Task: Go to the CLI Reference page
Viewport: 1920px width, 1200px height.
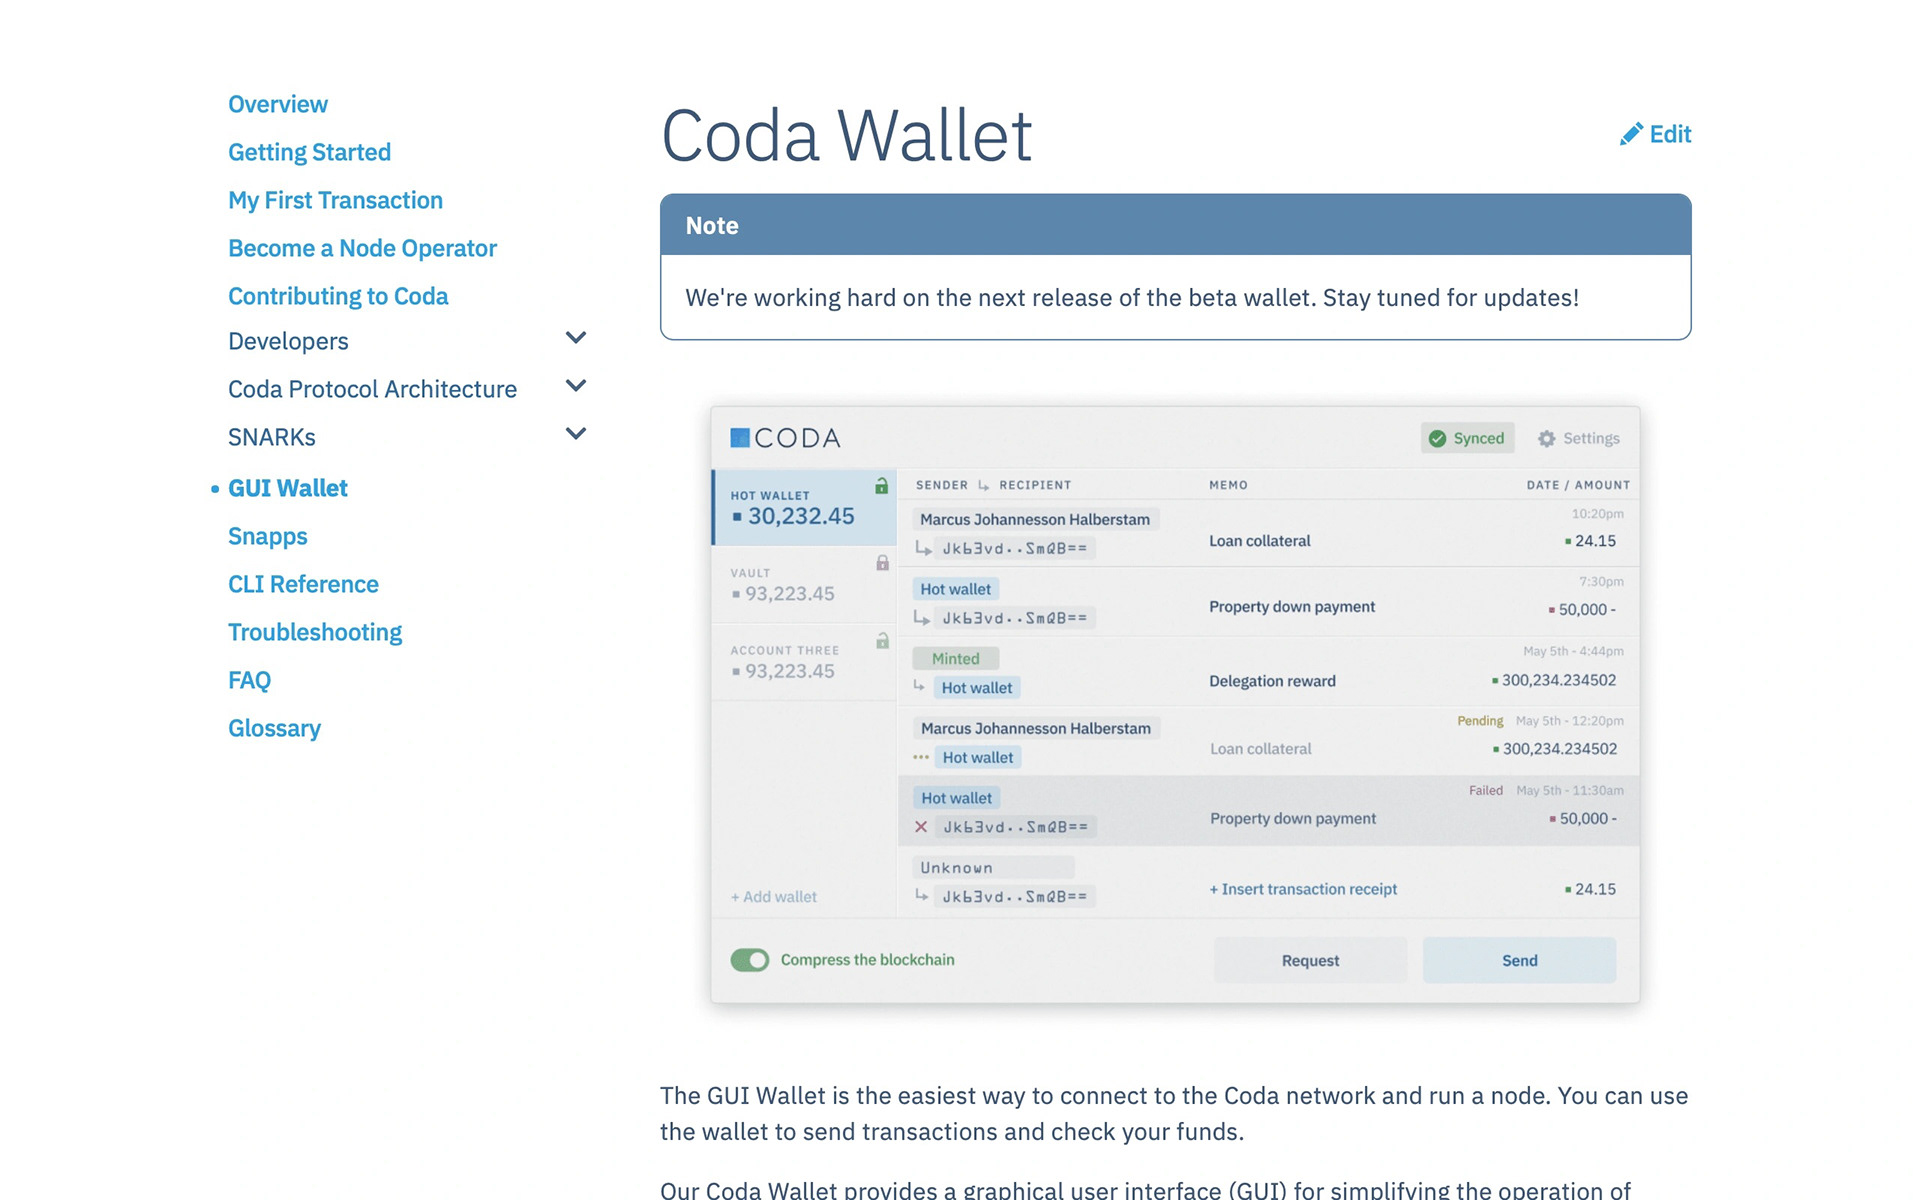Action: point(303,584)
